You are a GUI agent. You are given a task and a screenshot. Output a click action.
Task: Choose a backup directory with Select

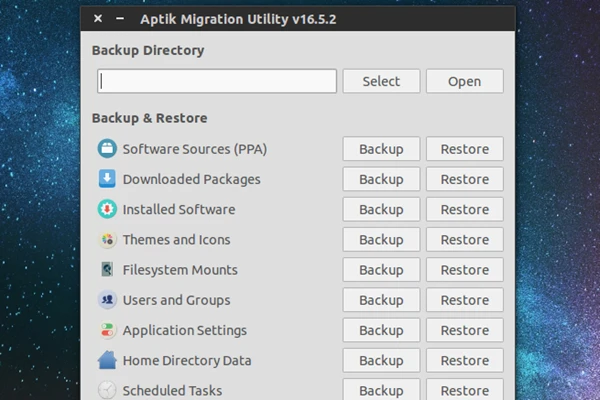point(381,81)
